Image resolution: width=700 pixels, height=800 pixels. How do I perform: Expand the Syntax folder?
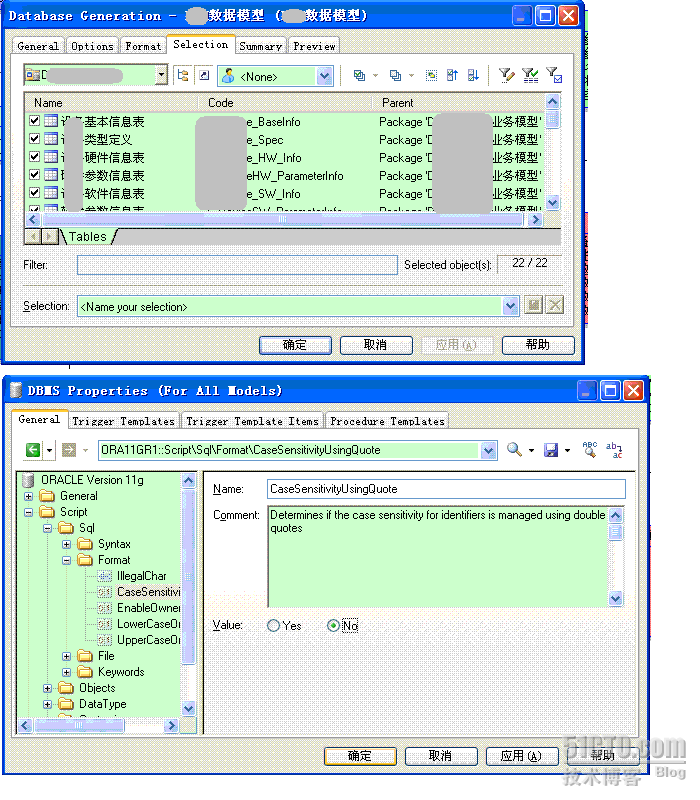(66, 544)
